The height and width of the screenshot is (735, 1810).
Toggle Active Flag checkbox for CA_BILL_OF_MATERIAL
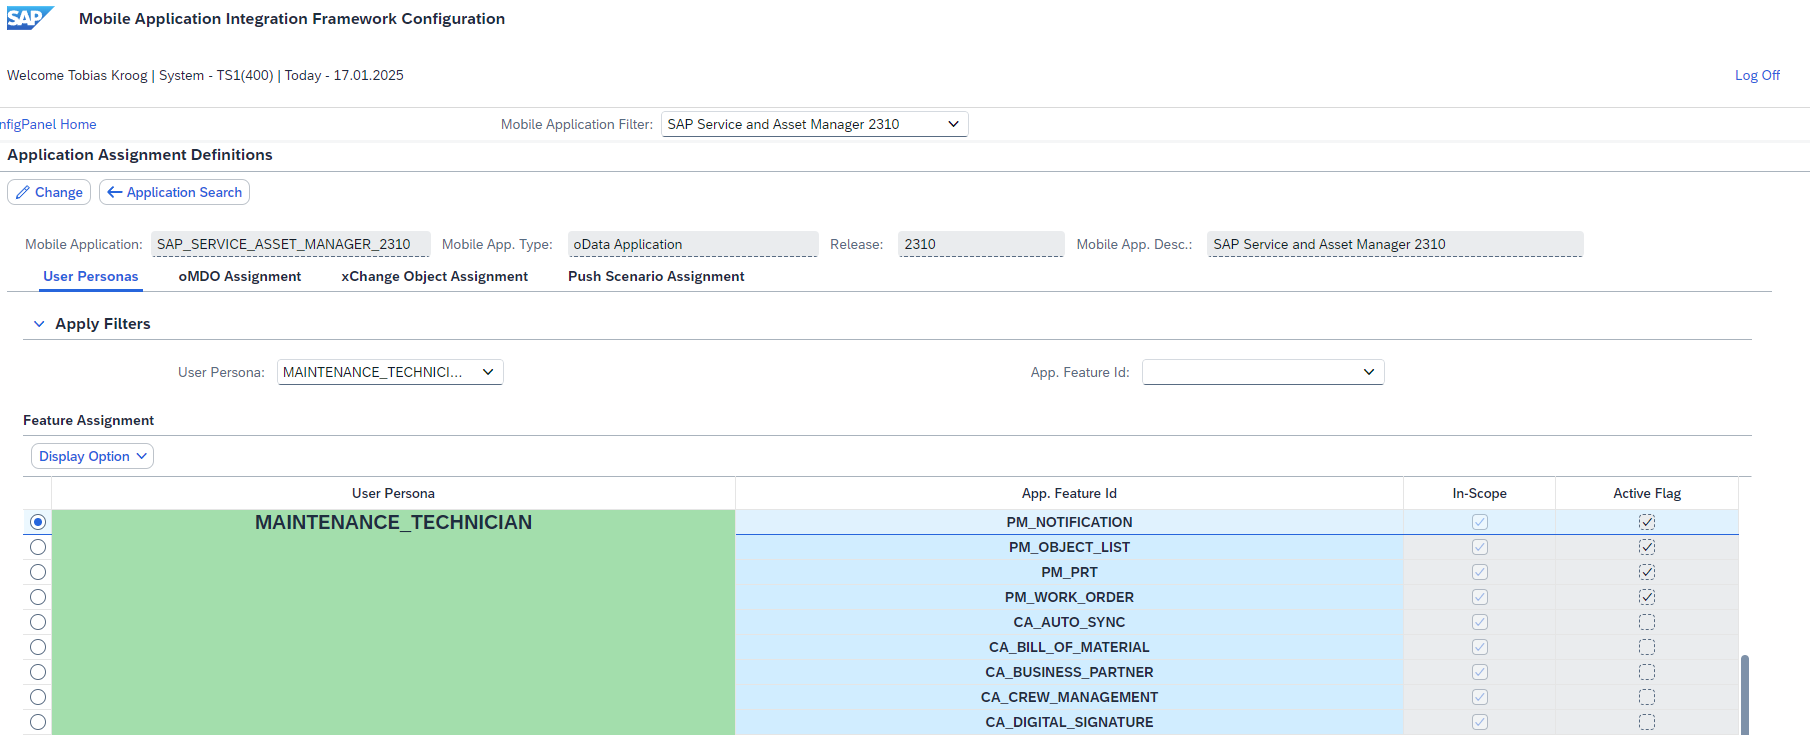1647,647
